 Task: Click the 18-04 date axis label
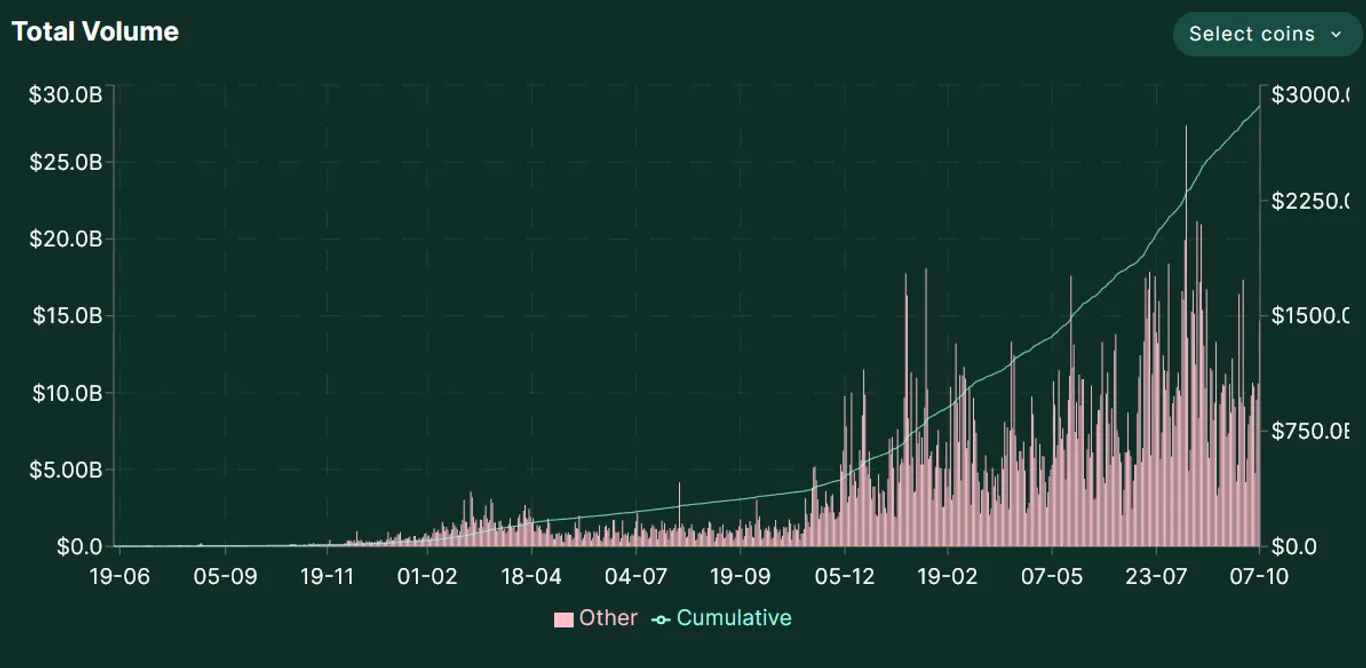(x=531, y=577)
